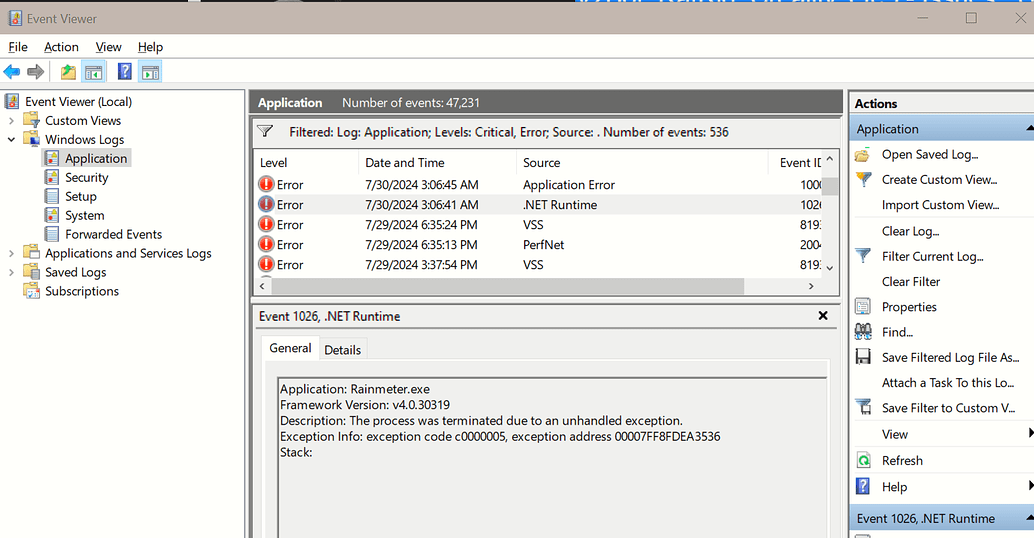This screenshot has width=1034, height=538.
Task: Collapse the Windows Logs tree node
Action: click(x=11, y=140)
